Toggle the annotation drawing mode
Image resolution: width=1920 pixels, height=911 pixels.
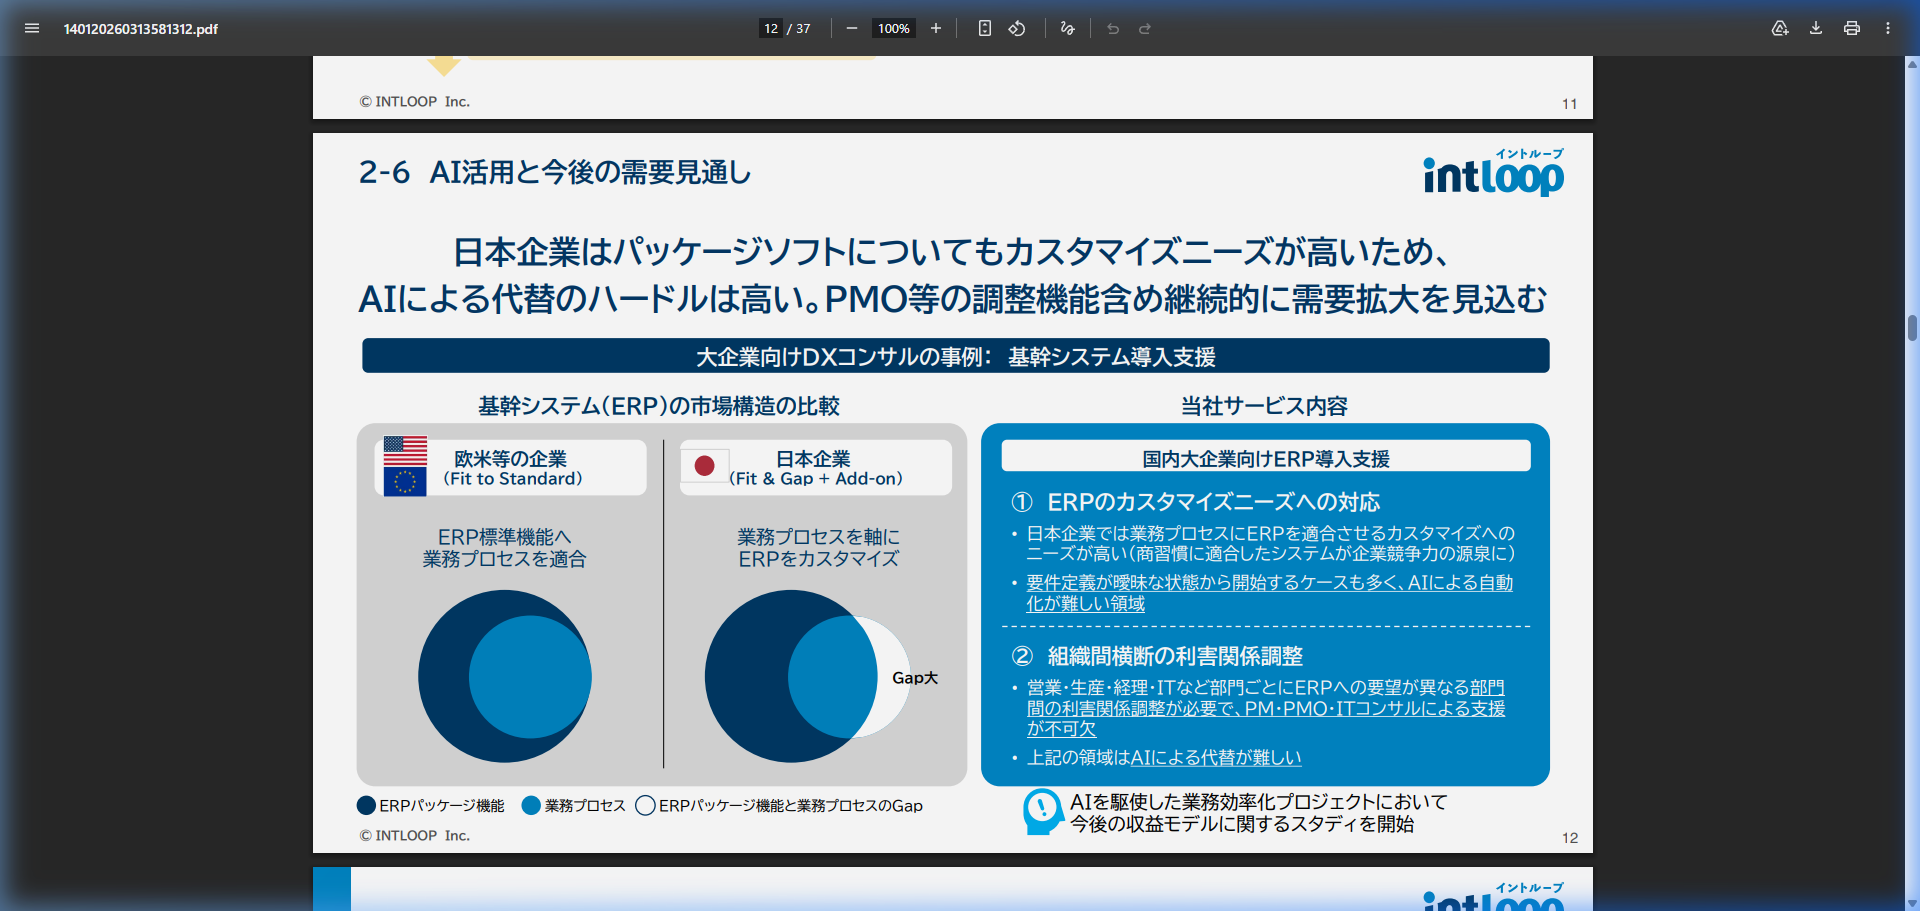pyautogui.click(x=1067, y=28)
